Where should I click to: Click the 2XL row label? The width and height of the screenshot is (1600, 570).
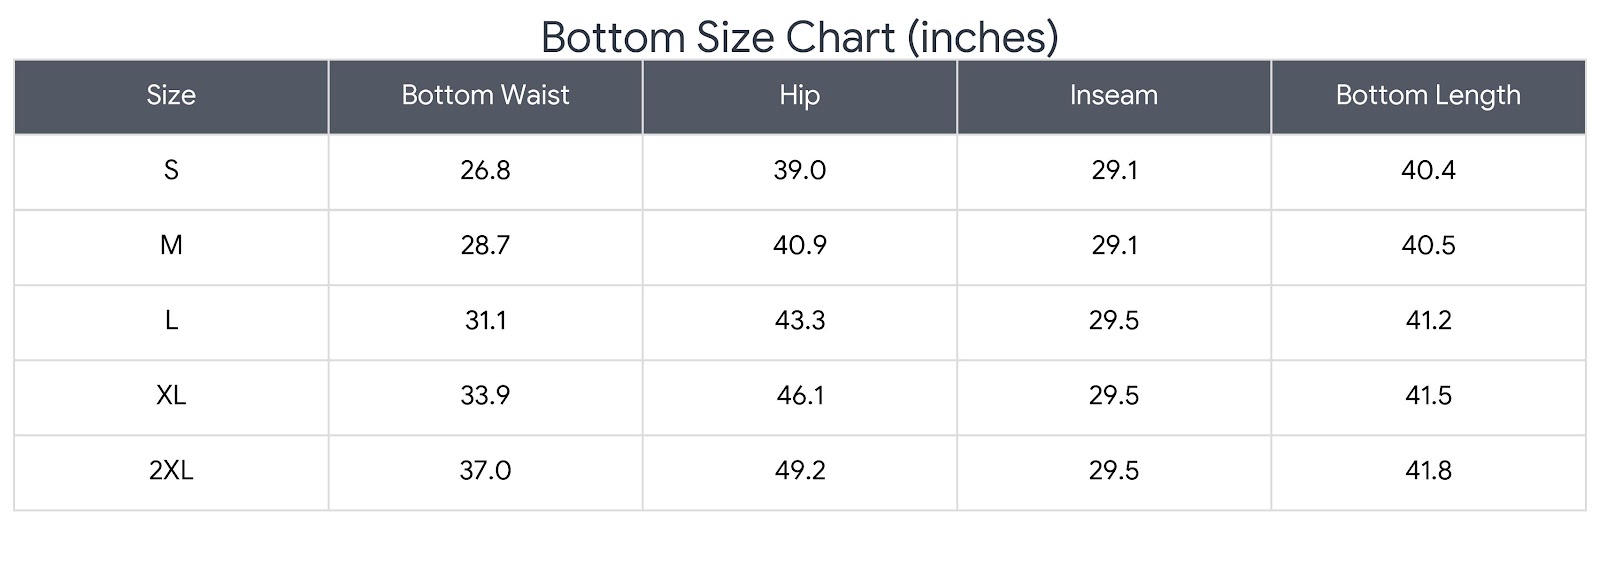[171, 470]
